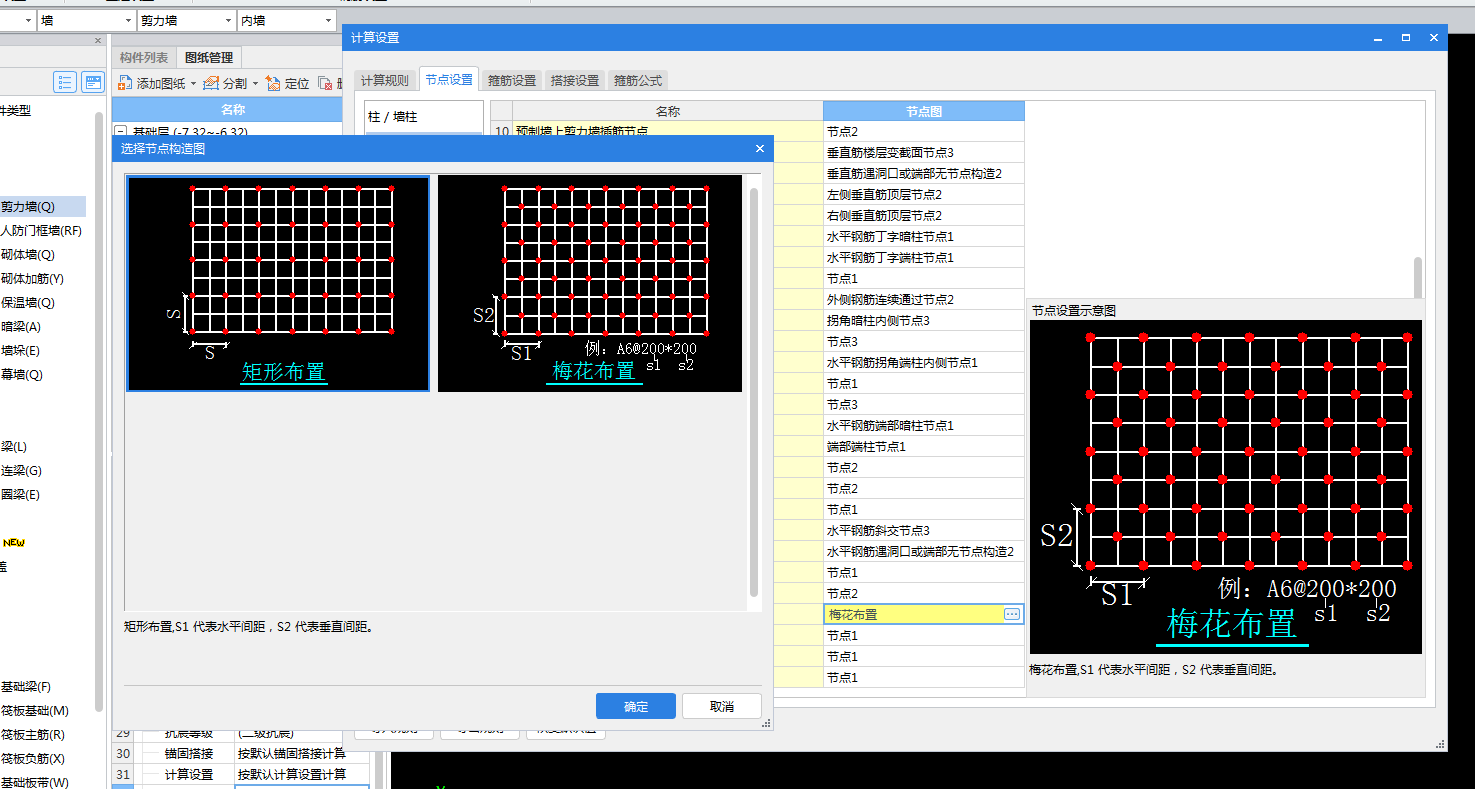Screen dimensions: 1475x789
Task: Select 连梁(G) in navigation tree
Action: pyautogui.click(x=21, y=471)
